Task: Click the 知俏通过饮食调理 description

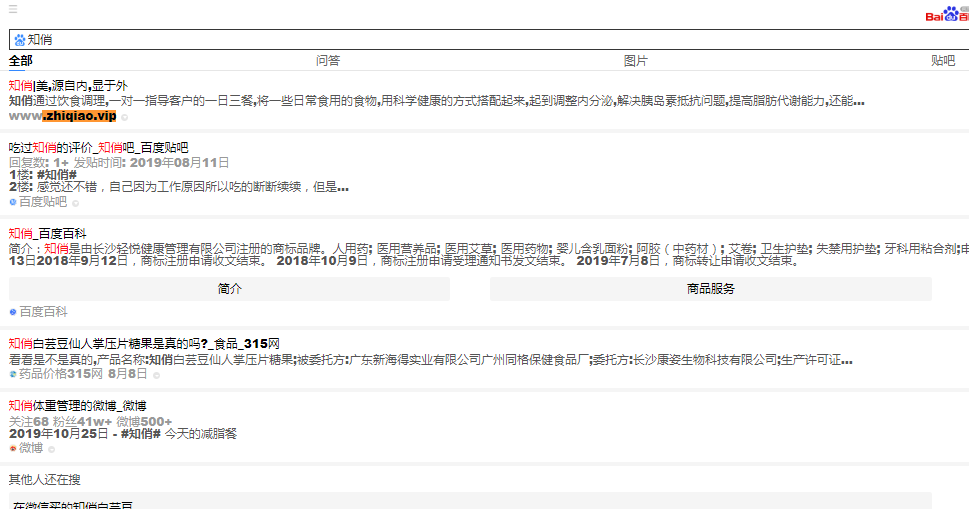Action: (x=436, y=101)
